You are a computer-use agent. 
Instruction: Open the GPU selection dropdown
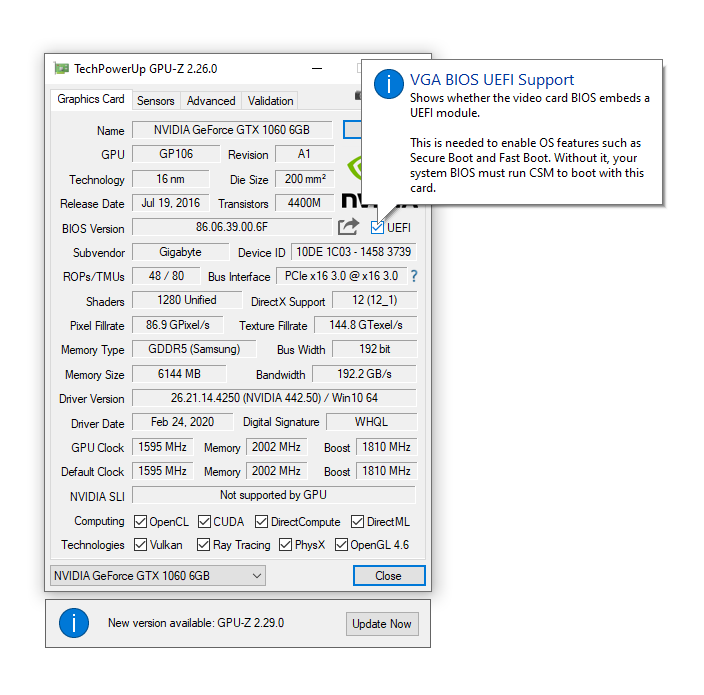coord(158,576)
